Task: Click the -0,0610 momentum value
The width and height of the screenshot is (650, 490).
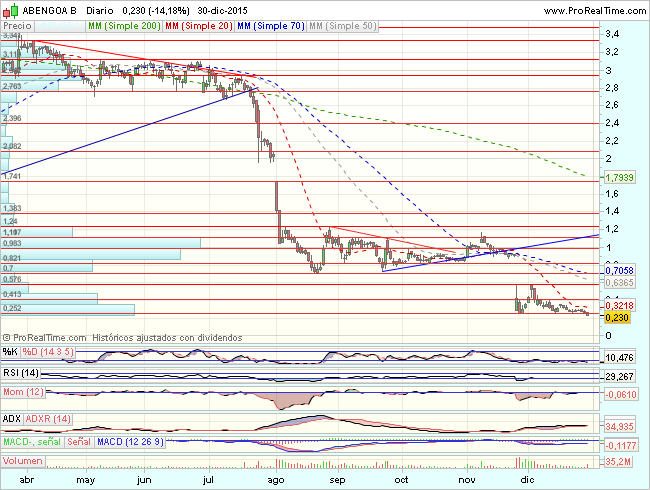Action: click(x=621, y=394)
